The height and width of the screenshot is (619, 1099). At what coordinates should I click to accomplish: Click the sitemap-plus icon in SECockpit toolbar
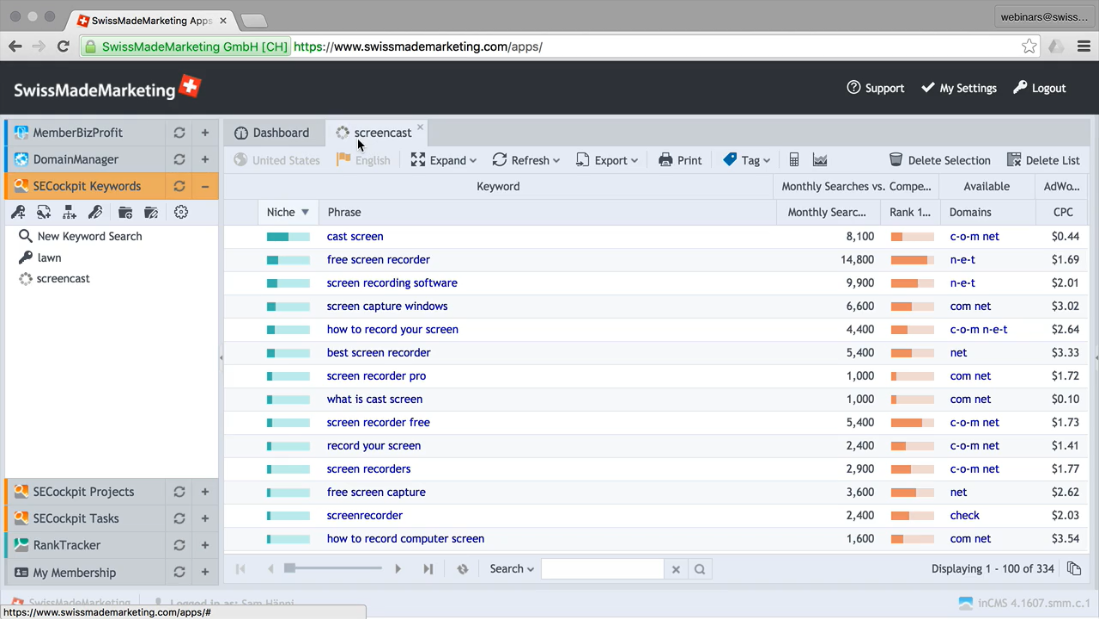tap(69, 212)
